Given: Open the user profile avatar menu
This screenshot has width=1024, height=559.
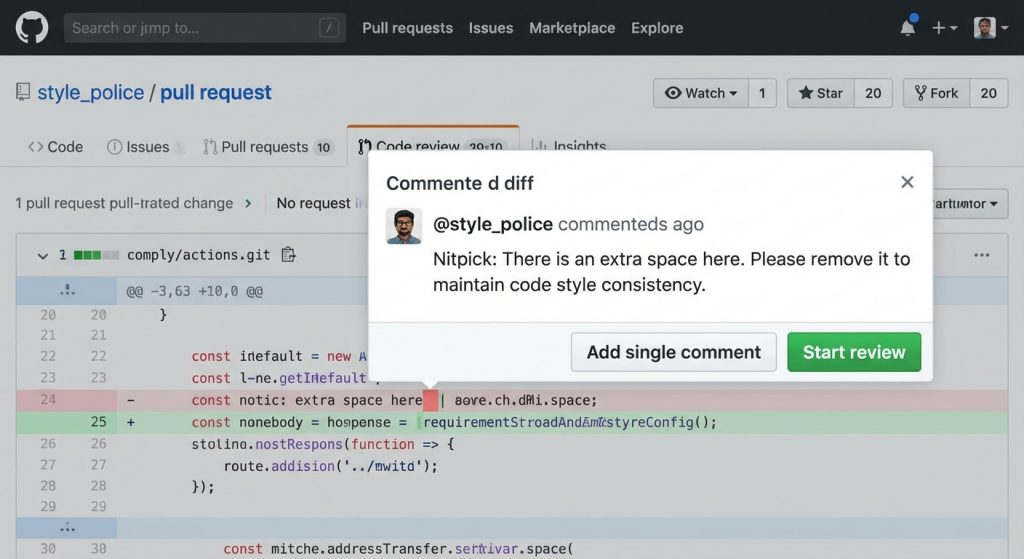Looking at the screenshot, I should [x=988, y=28].
